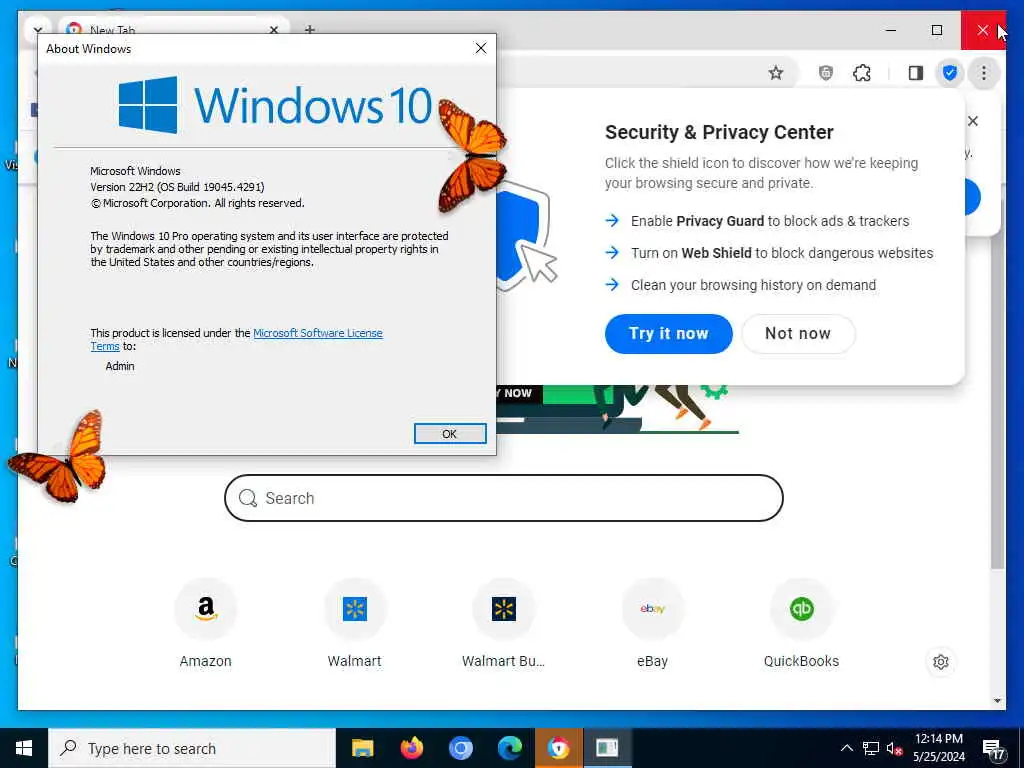Click the taskbar search box
This screenshot has width=1024, height=768.
coord(191,748)
